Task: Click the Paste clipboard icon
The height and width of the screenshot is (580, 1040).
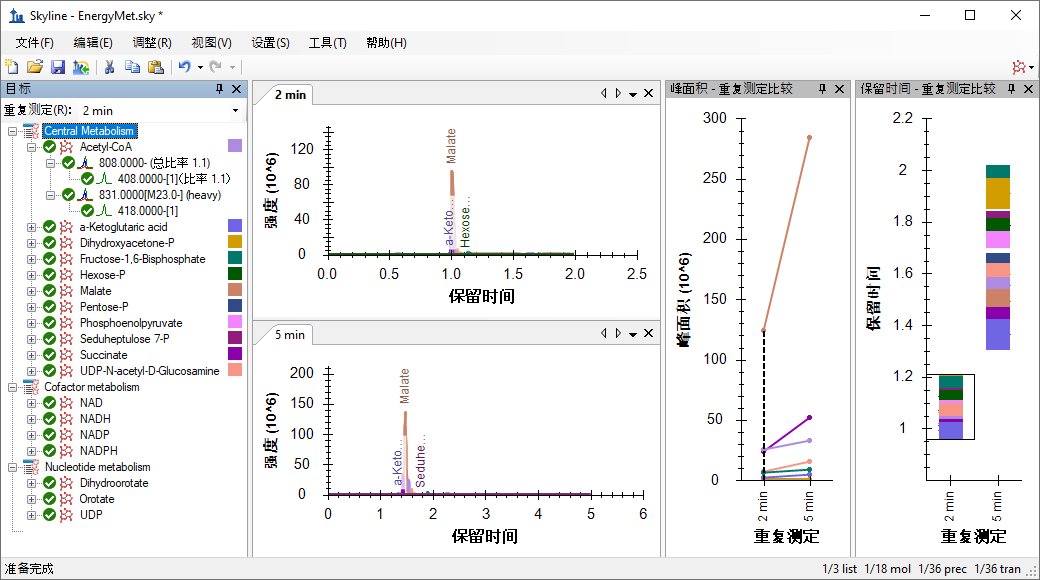Action: tap(155, 67)
